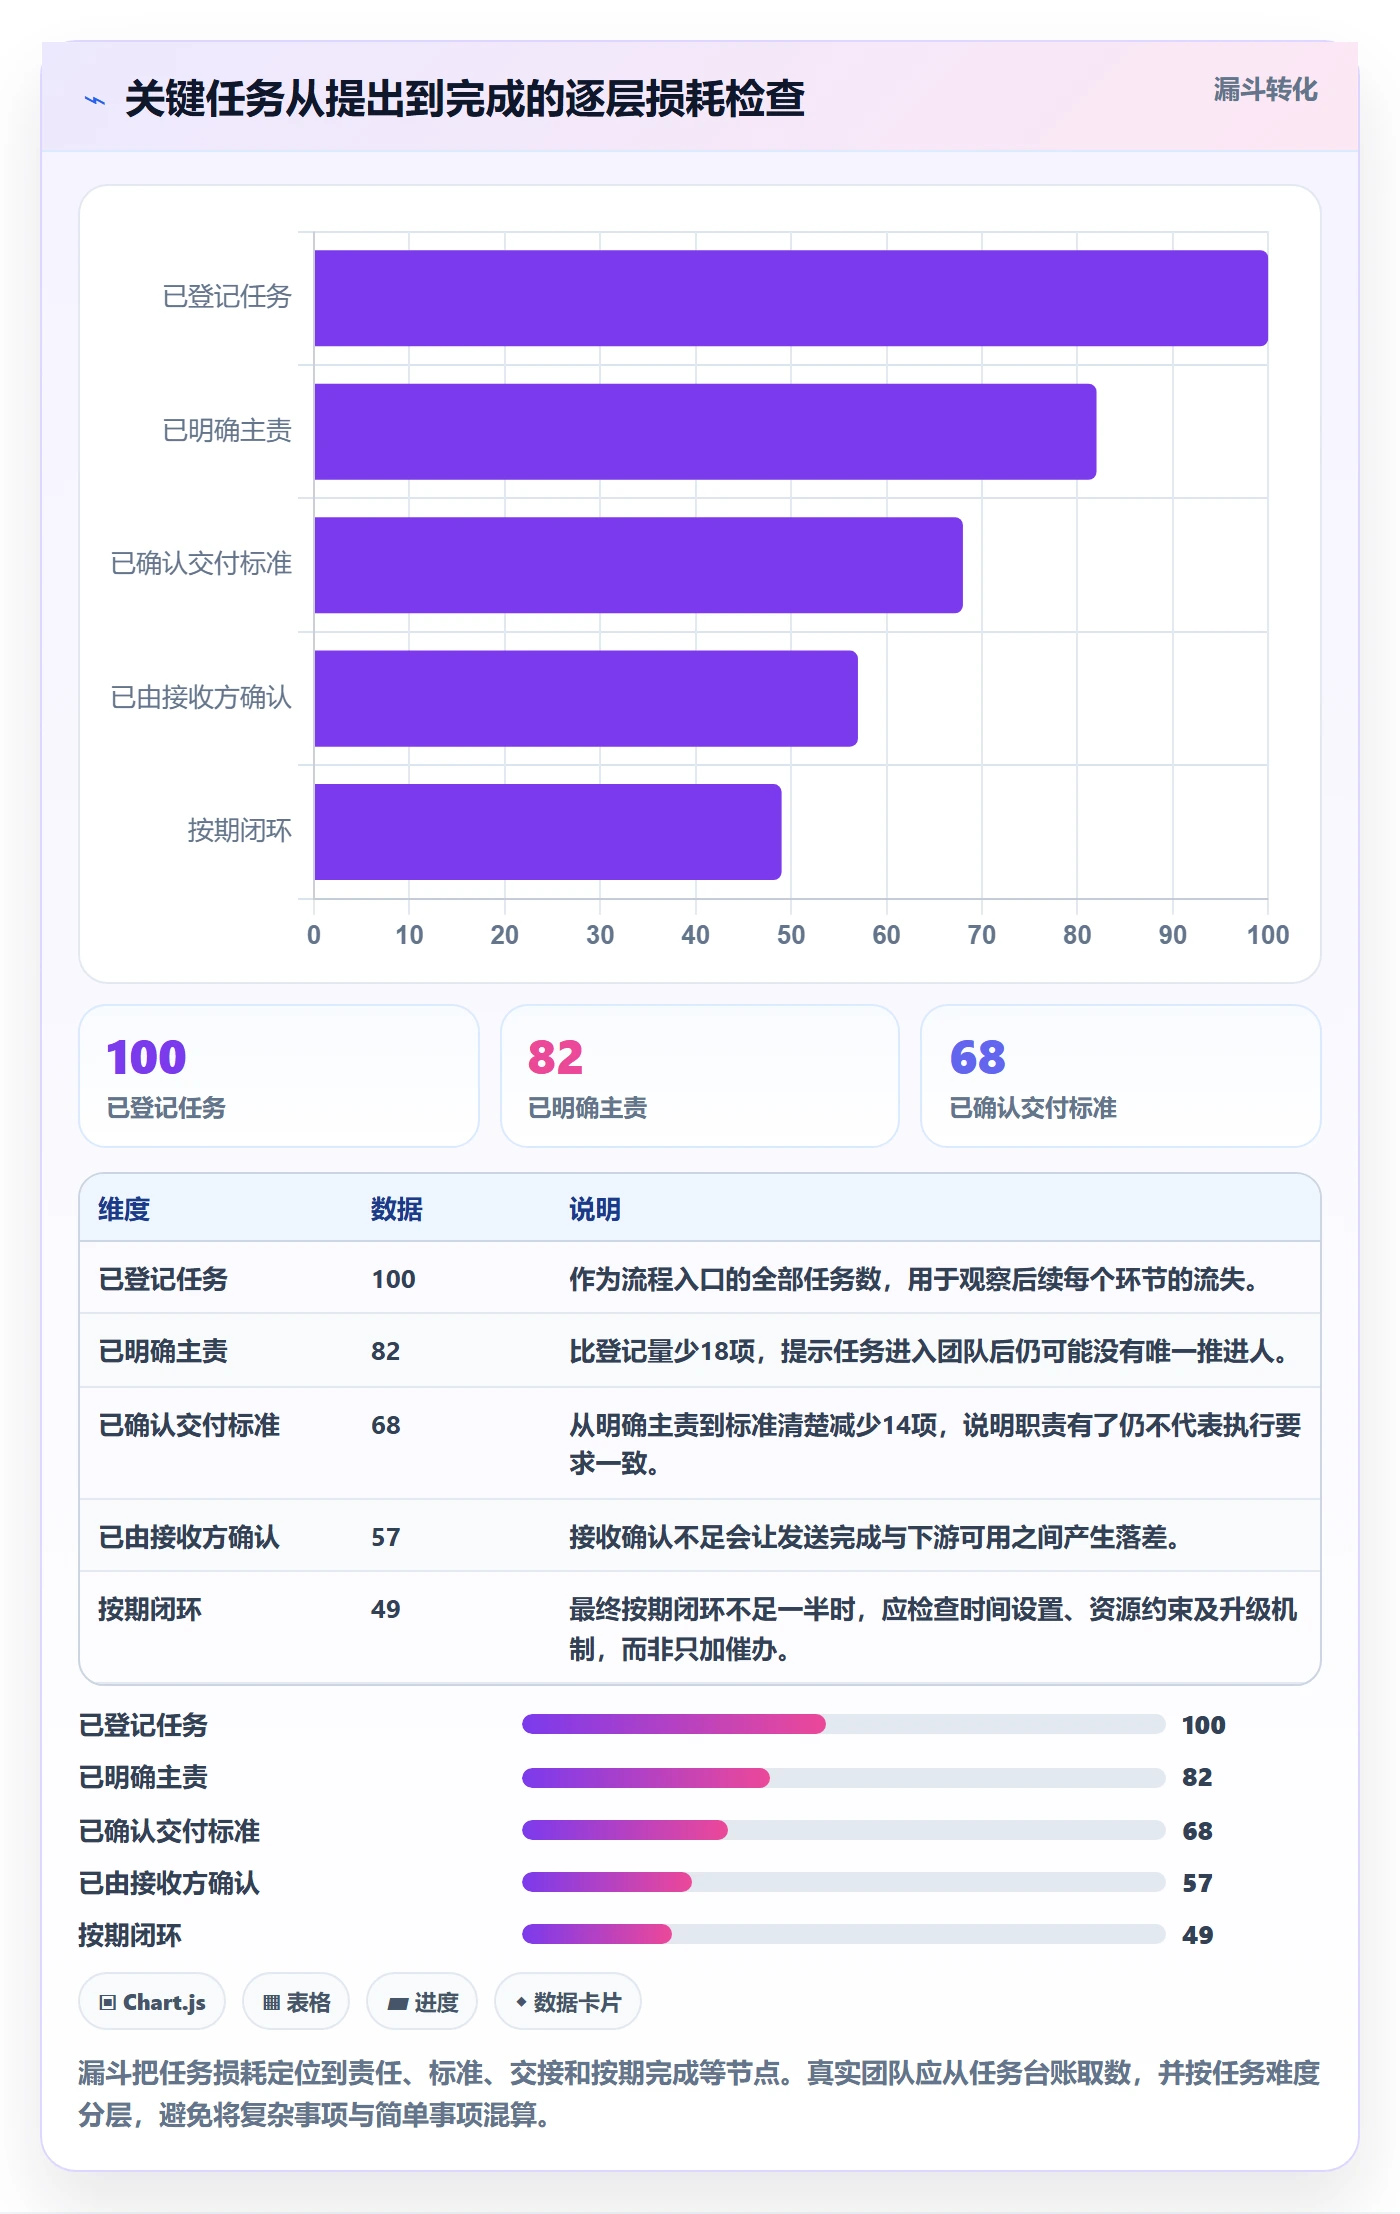Click the 已登记任务 chart axis label

227,297
